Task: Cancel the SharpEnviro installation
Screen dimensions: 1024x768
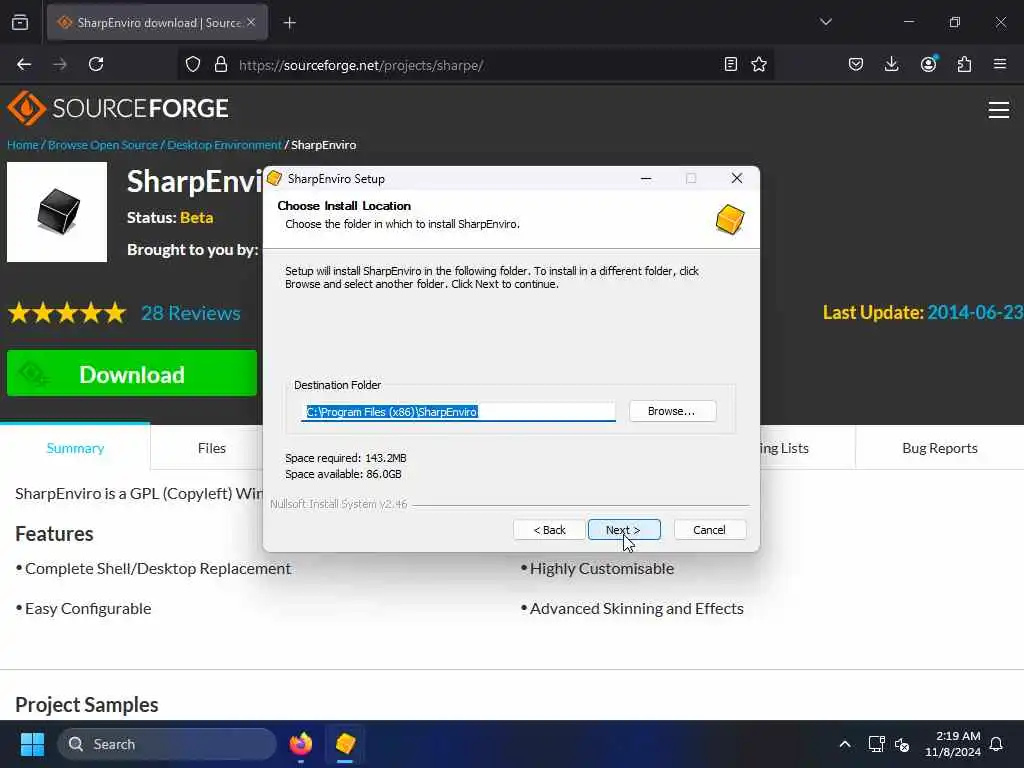Action: 709,530
